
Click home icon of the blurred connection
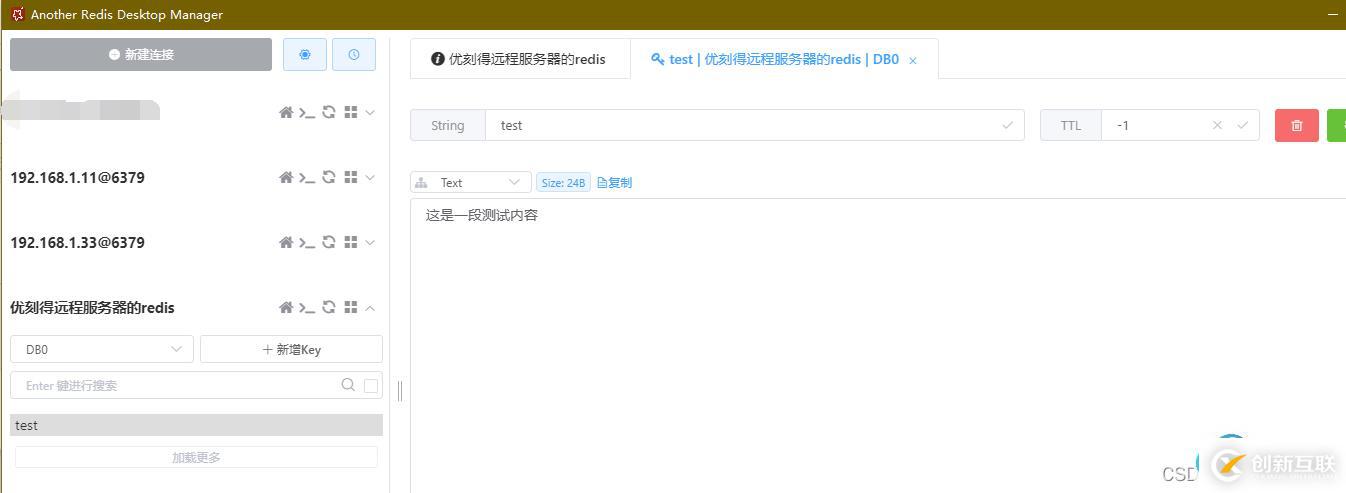[286, 112]
